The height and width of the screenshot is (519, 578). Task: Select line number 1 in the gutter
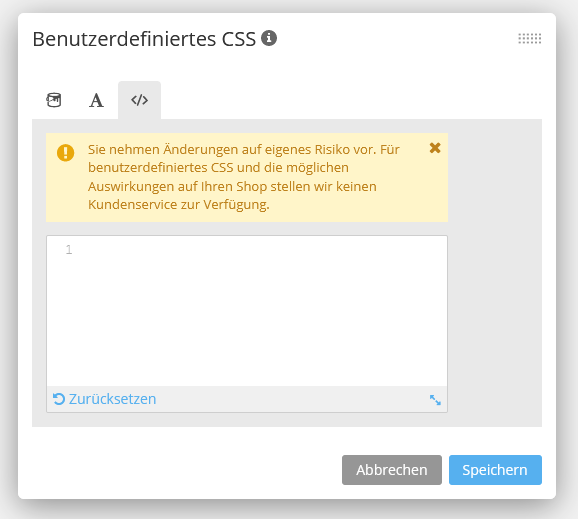click(x=69, y=250)
